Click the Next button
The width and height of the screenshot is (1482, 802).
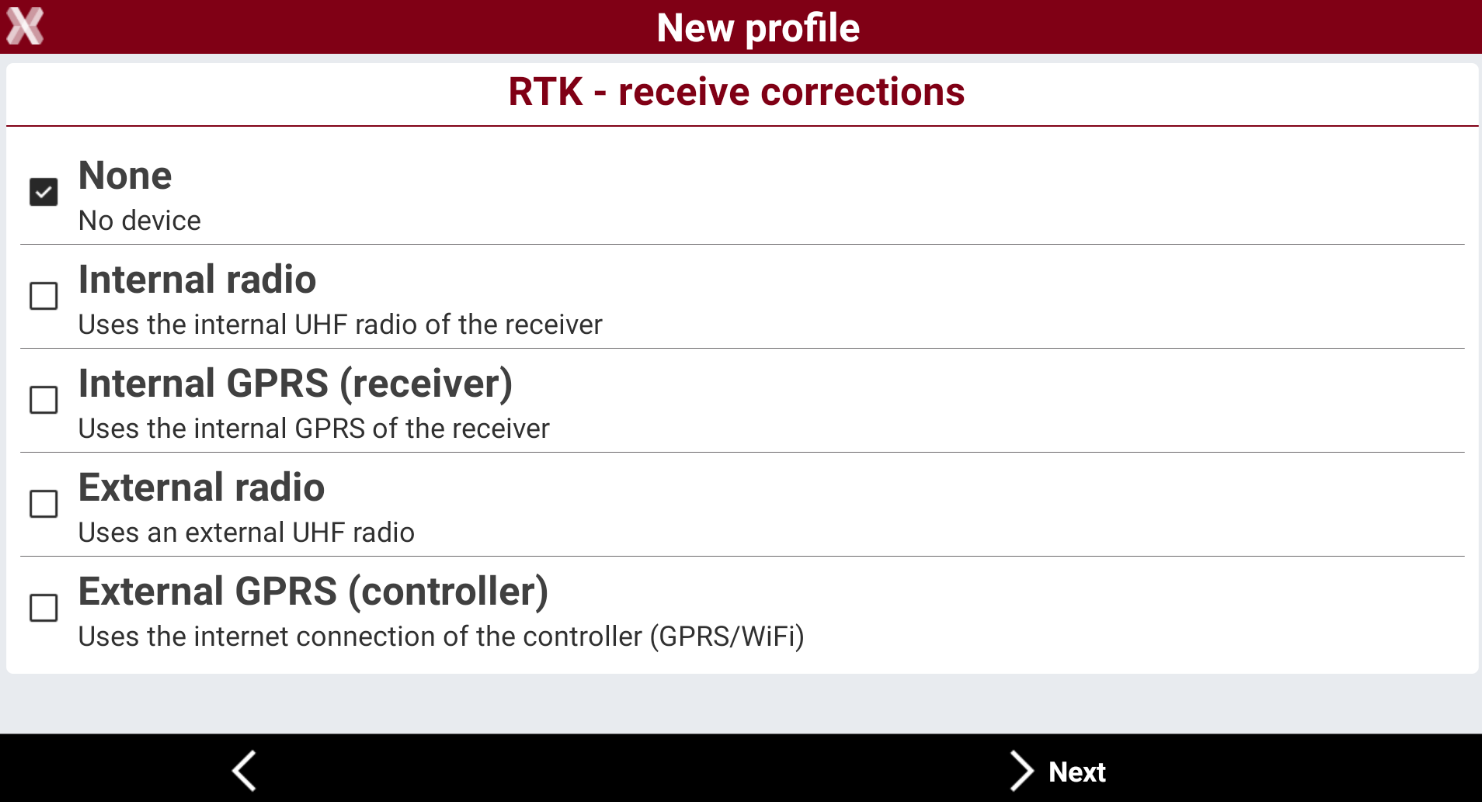point(1057,771)
